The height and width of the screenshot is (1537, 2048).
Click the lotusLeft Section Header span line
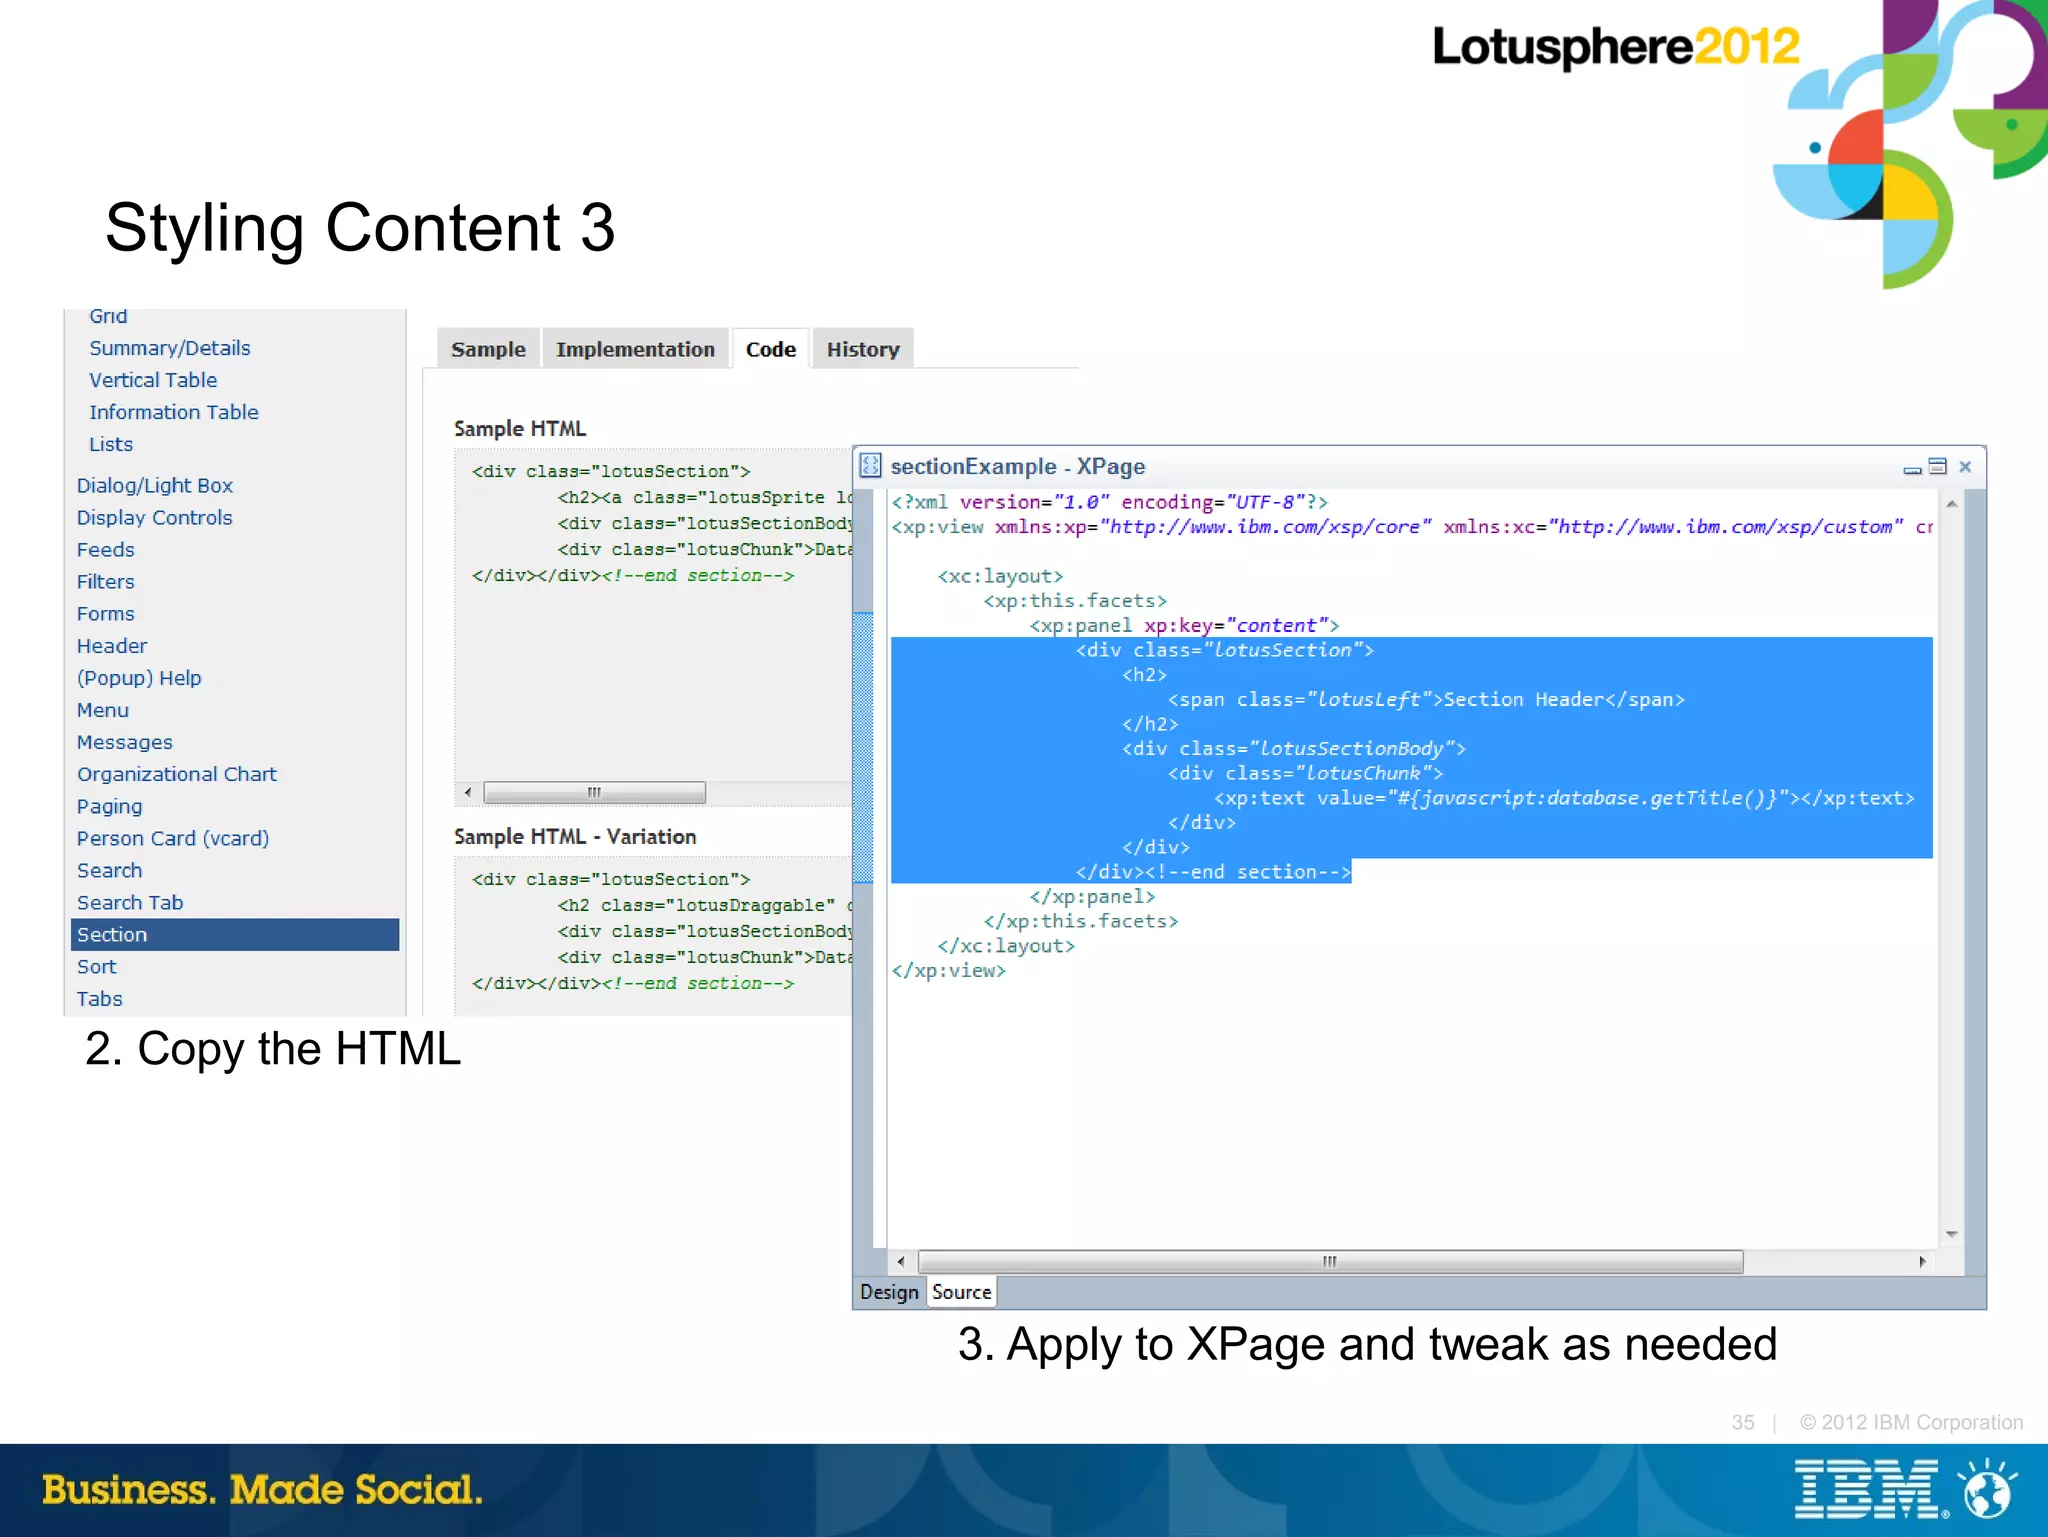(1426, 699)
